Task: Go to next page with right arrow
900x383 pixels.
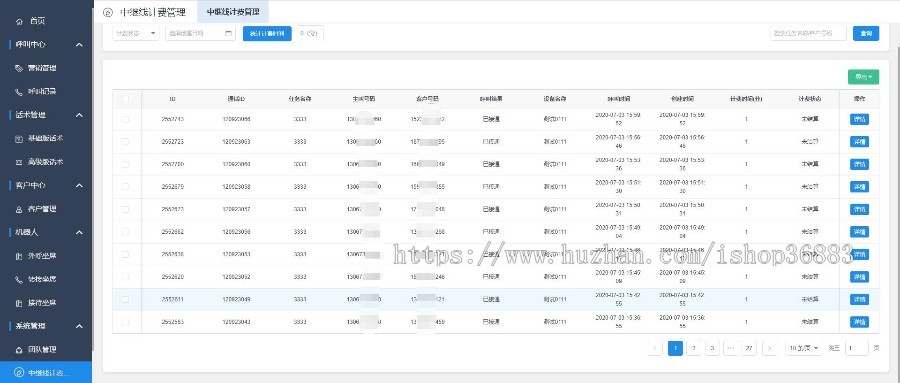Action: (x=770, y=348)
